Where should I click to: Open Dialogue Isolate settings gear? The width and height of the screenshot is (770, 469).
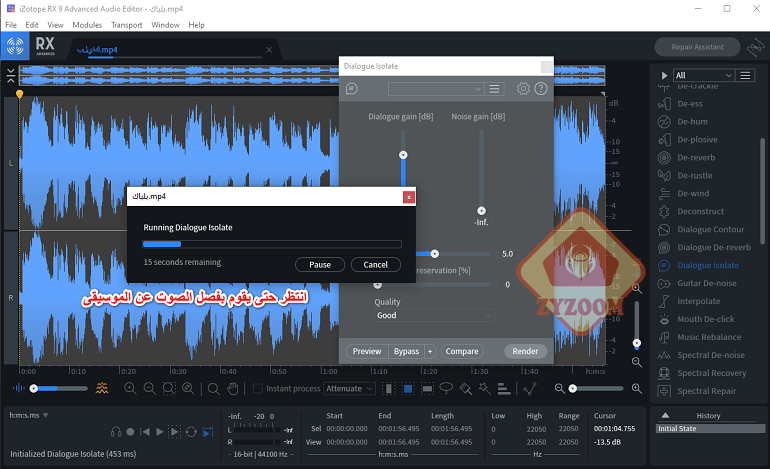[x=523, y=88]
